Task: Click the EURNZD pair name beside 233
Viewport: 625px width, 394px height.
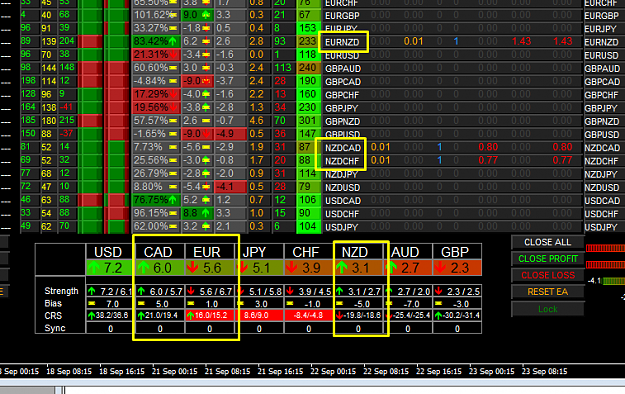Action: pyautogui.click(x=342, y=42)
